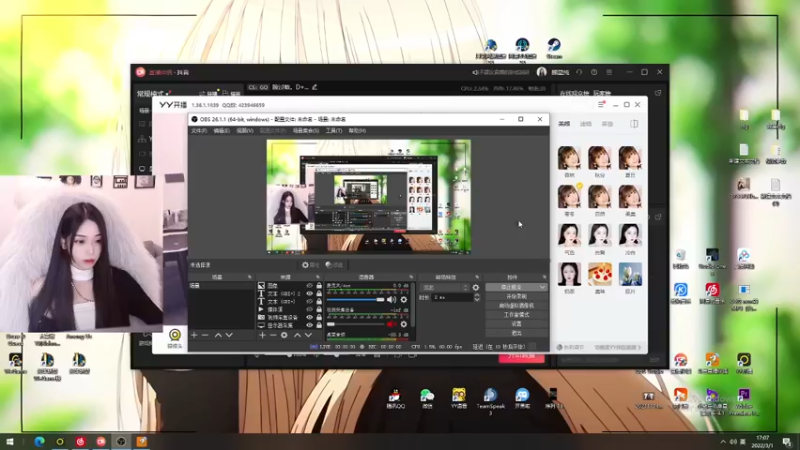Click help icon in Douyin live window title bar
Screen dimensions: 800x450
(x=594, y=72)
